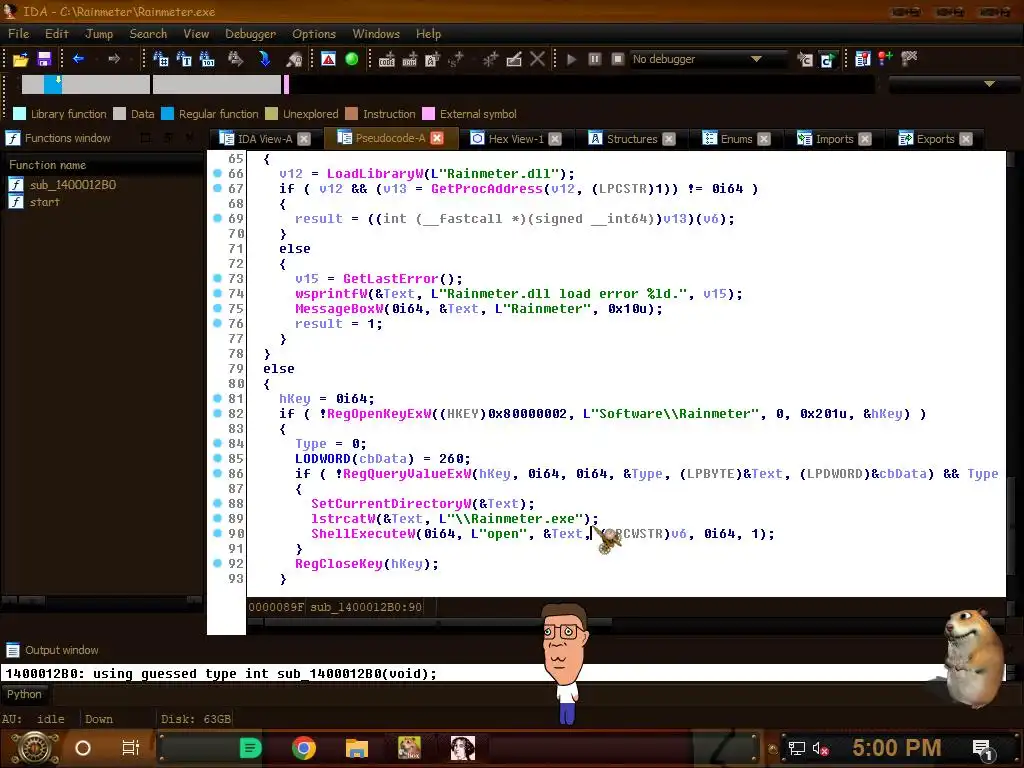The image size is (1024, 768).
Task: Click the large X delete icon in toolbar
Action: point(537,59)
